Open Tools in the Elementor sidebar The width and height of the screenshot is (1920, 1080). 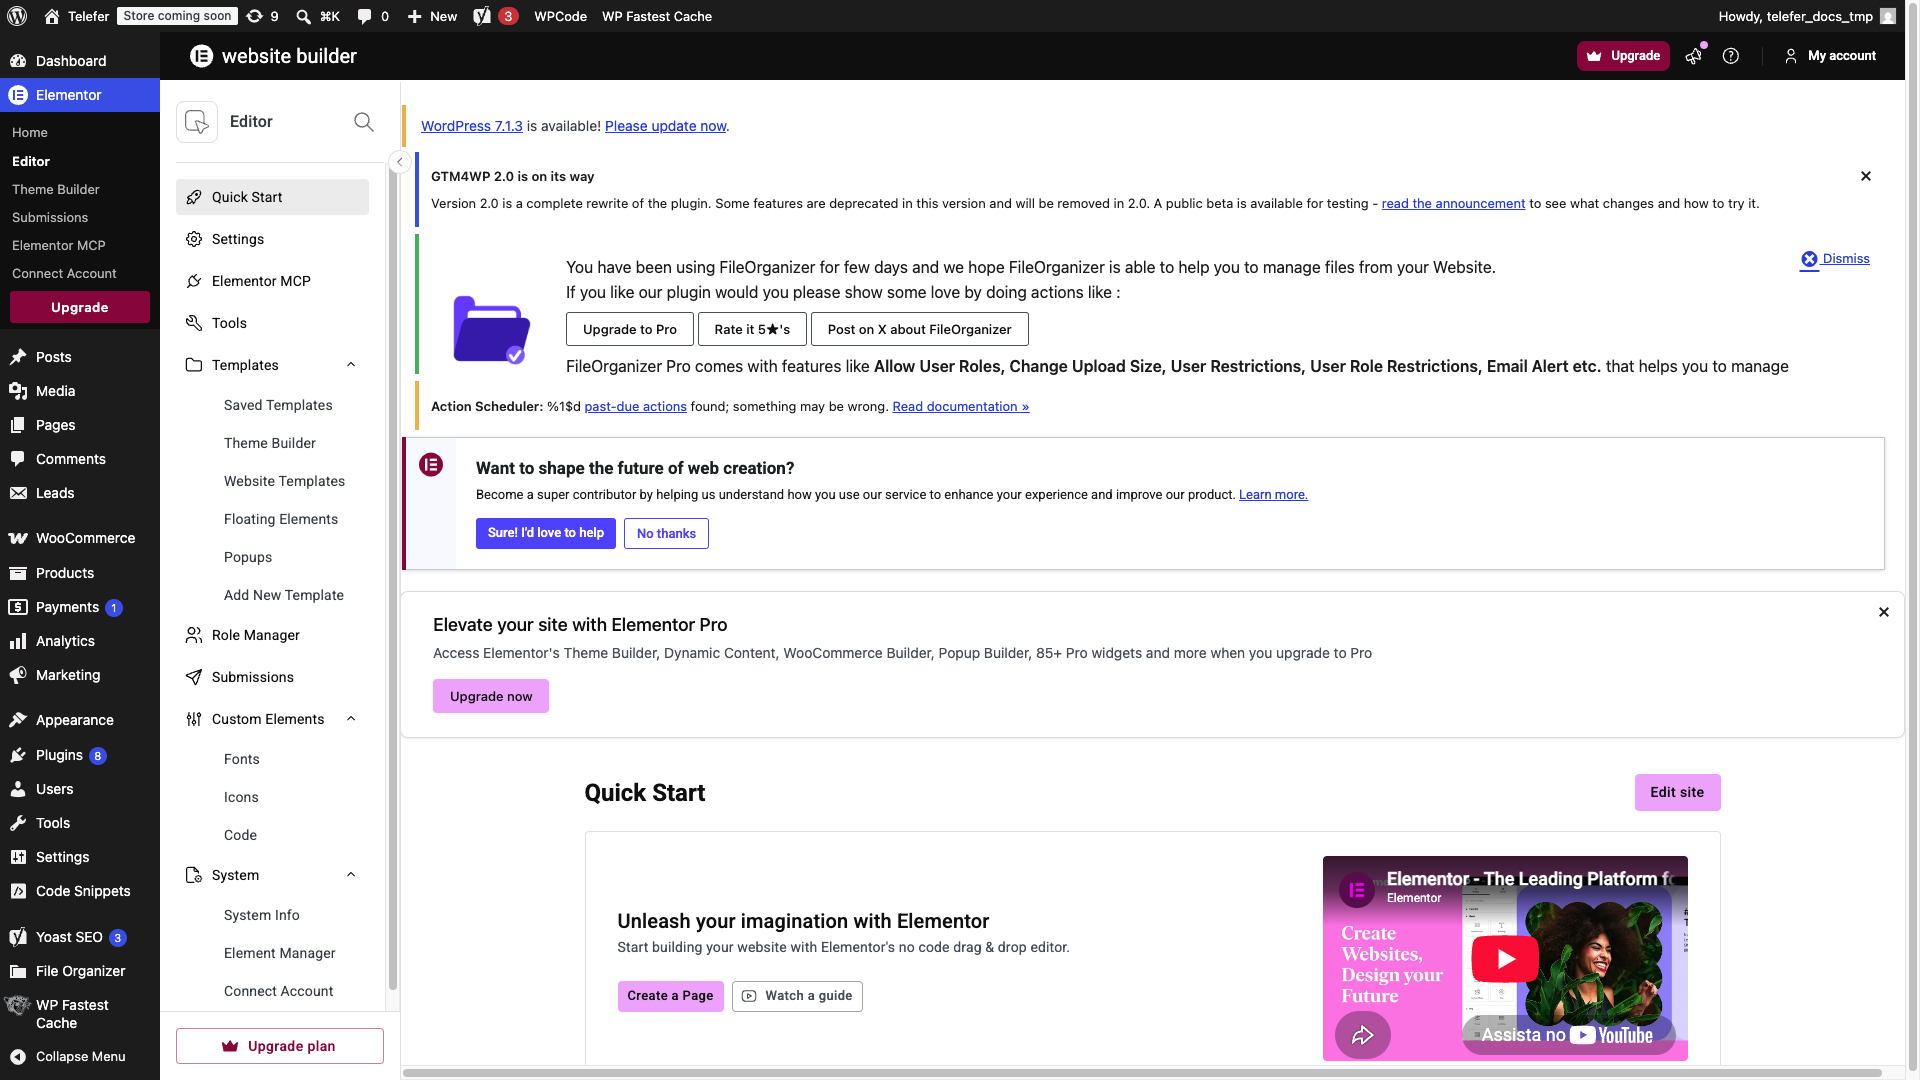point(272,323)
